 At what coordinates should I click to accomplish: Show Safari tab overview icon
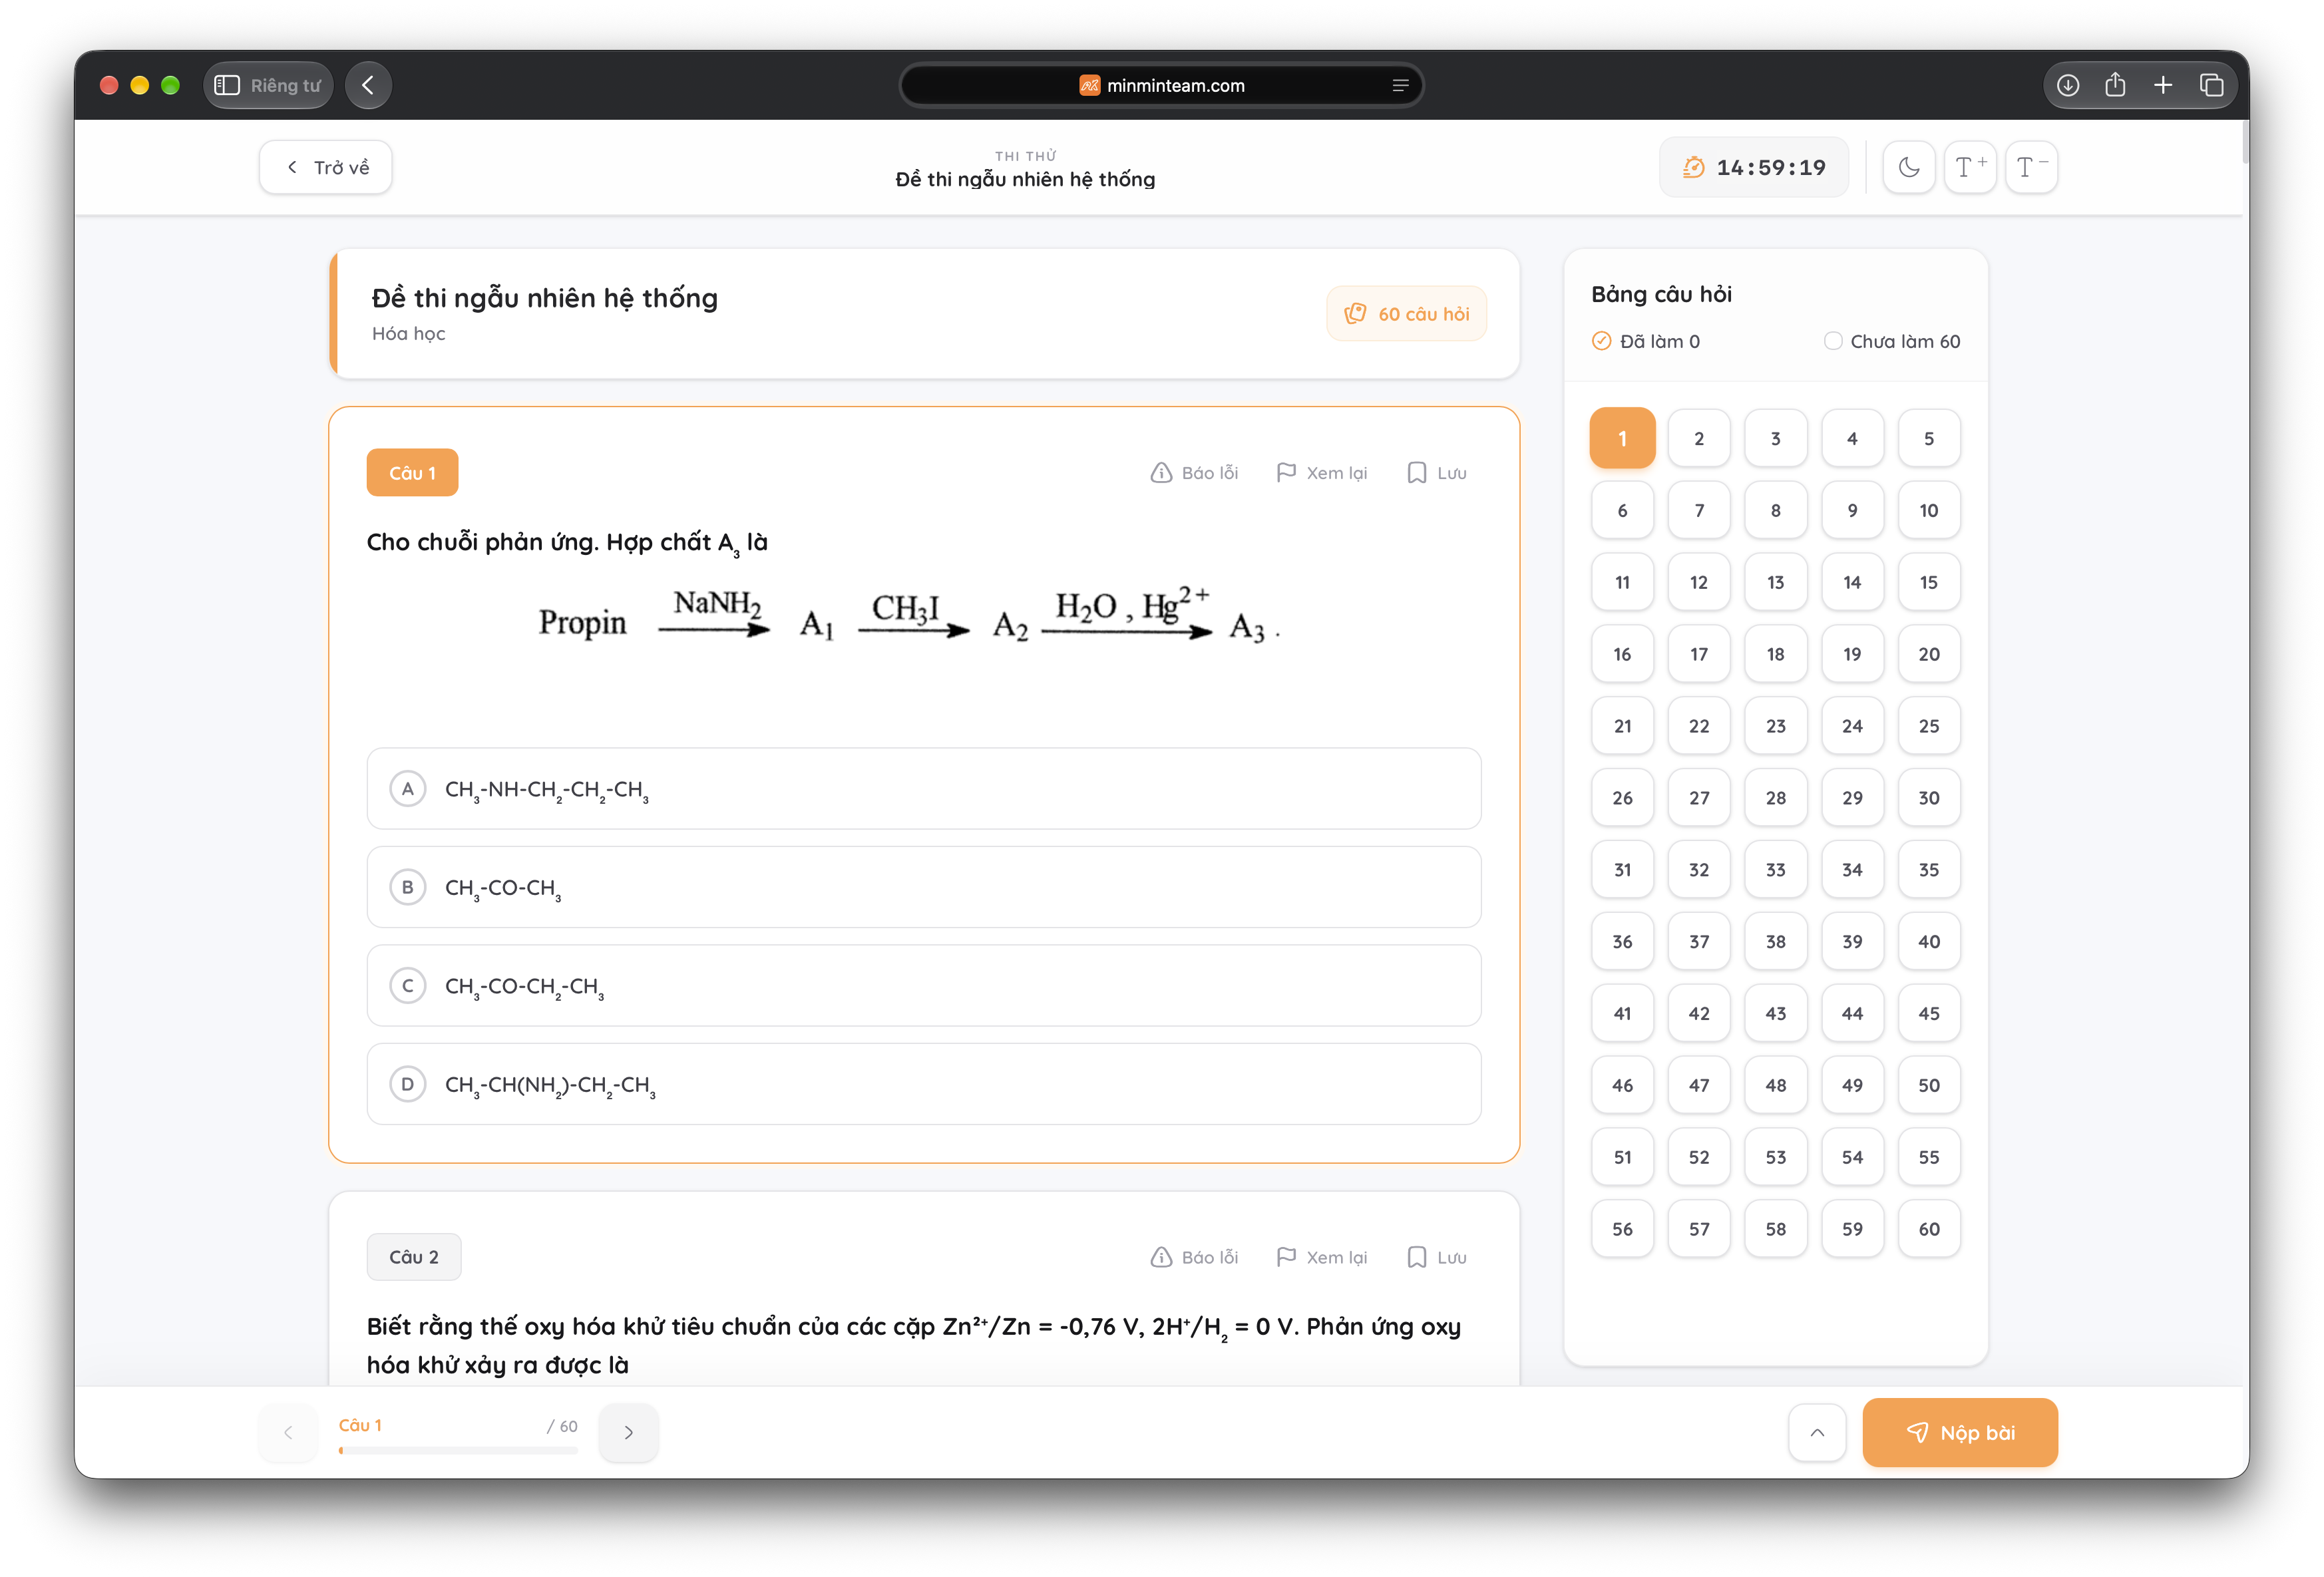pyautogui.click(x=2211, y=86)
